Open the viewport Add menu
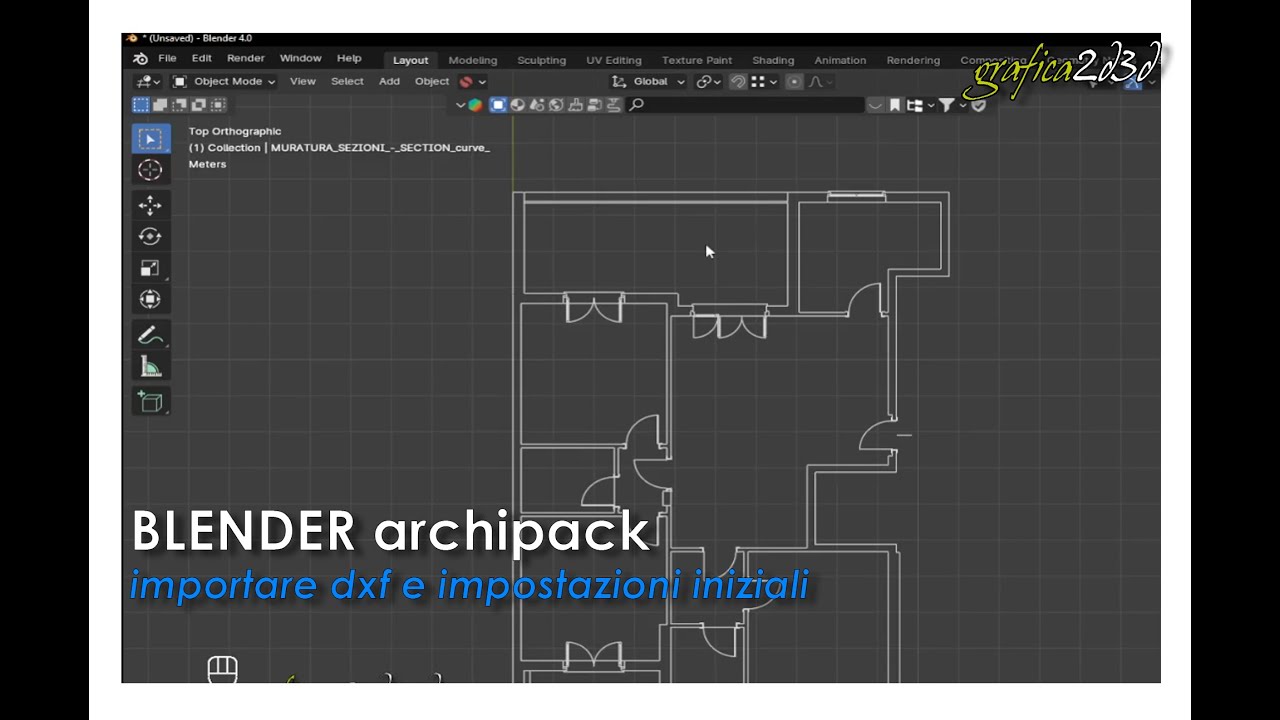Viewport: 1280px width, 720px height. (x=389, y=82)
